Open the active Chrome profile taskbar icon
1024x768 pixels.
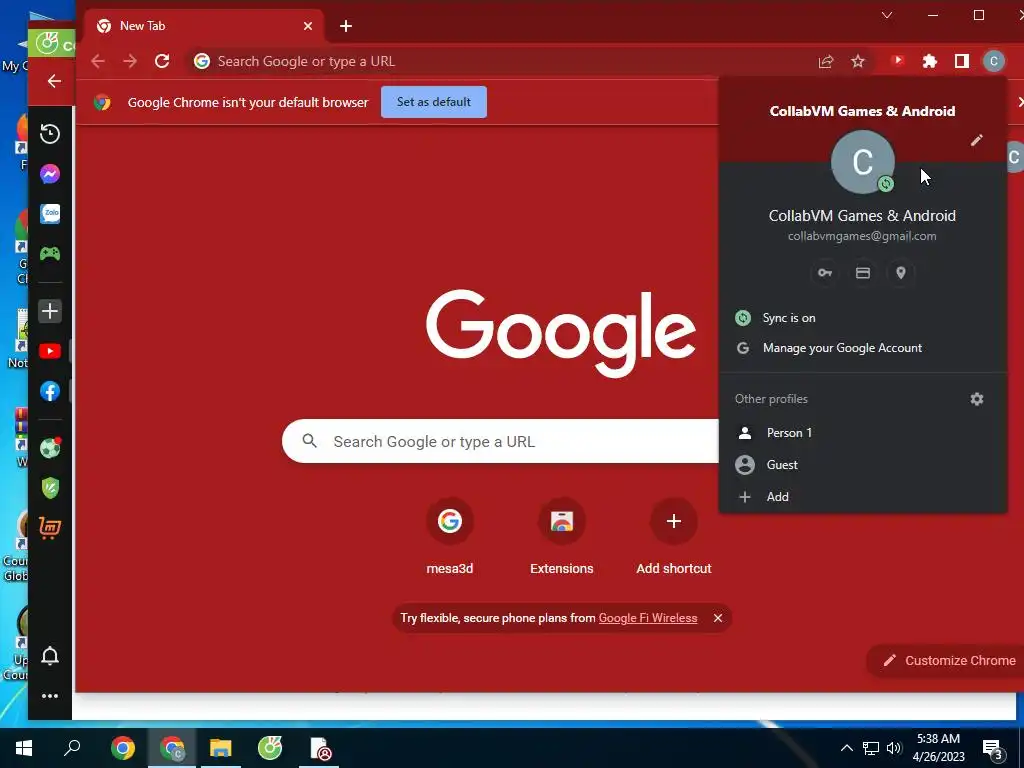[x=172, y=748]
